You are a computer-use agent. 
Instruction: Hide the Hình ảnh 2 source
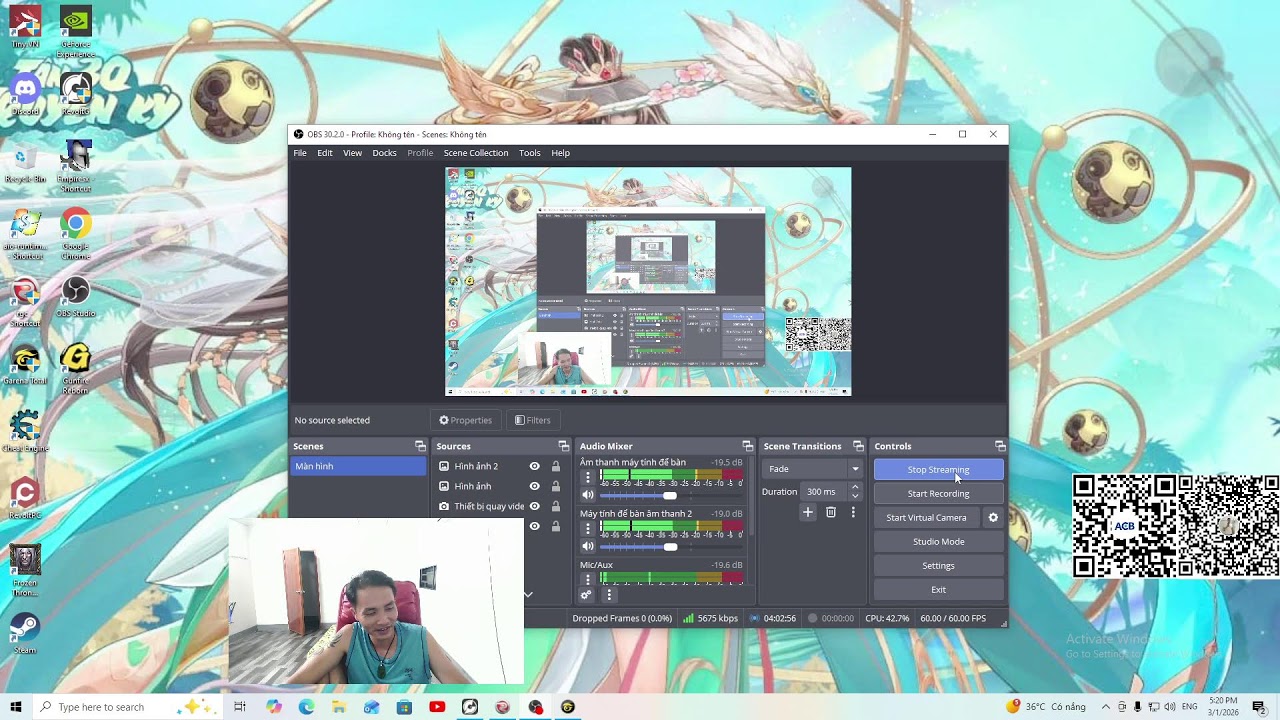click(x=534, y=466)
